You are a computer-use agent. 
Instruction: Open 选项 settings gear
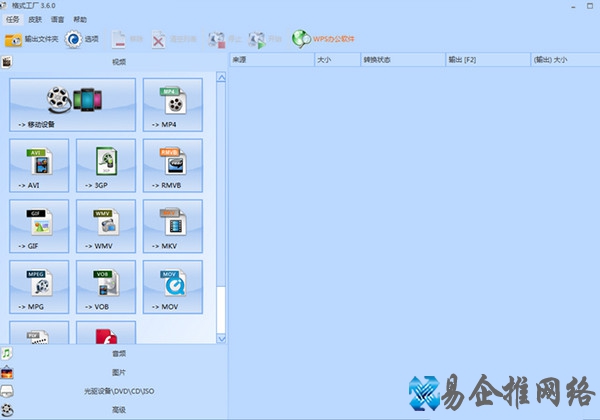point(82,39)
